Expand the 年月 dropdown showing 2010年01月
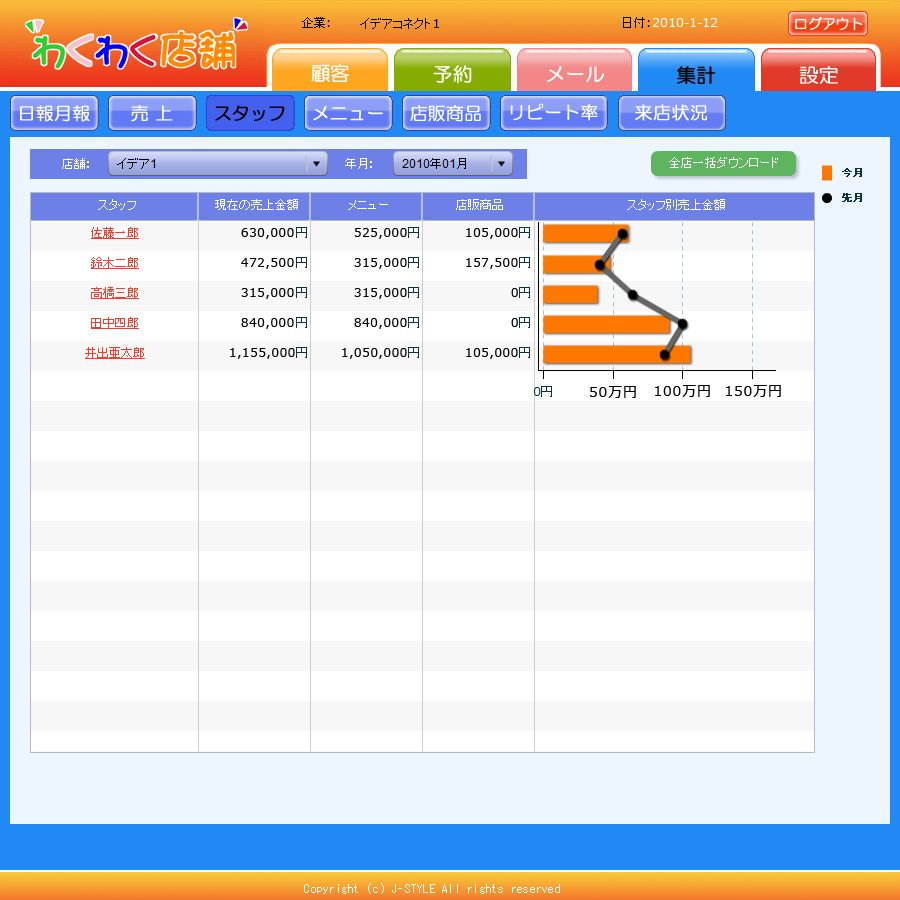The image size is (900, 900). (x=452, y=164)
